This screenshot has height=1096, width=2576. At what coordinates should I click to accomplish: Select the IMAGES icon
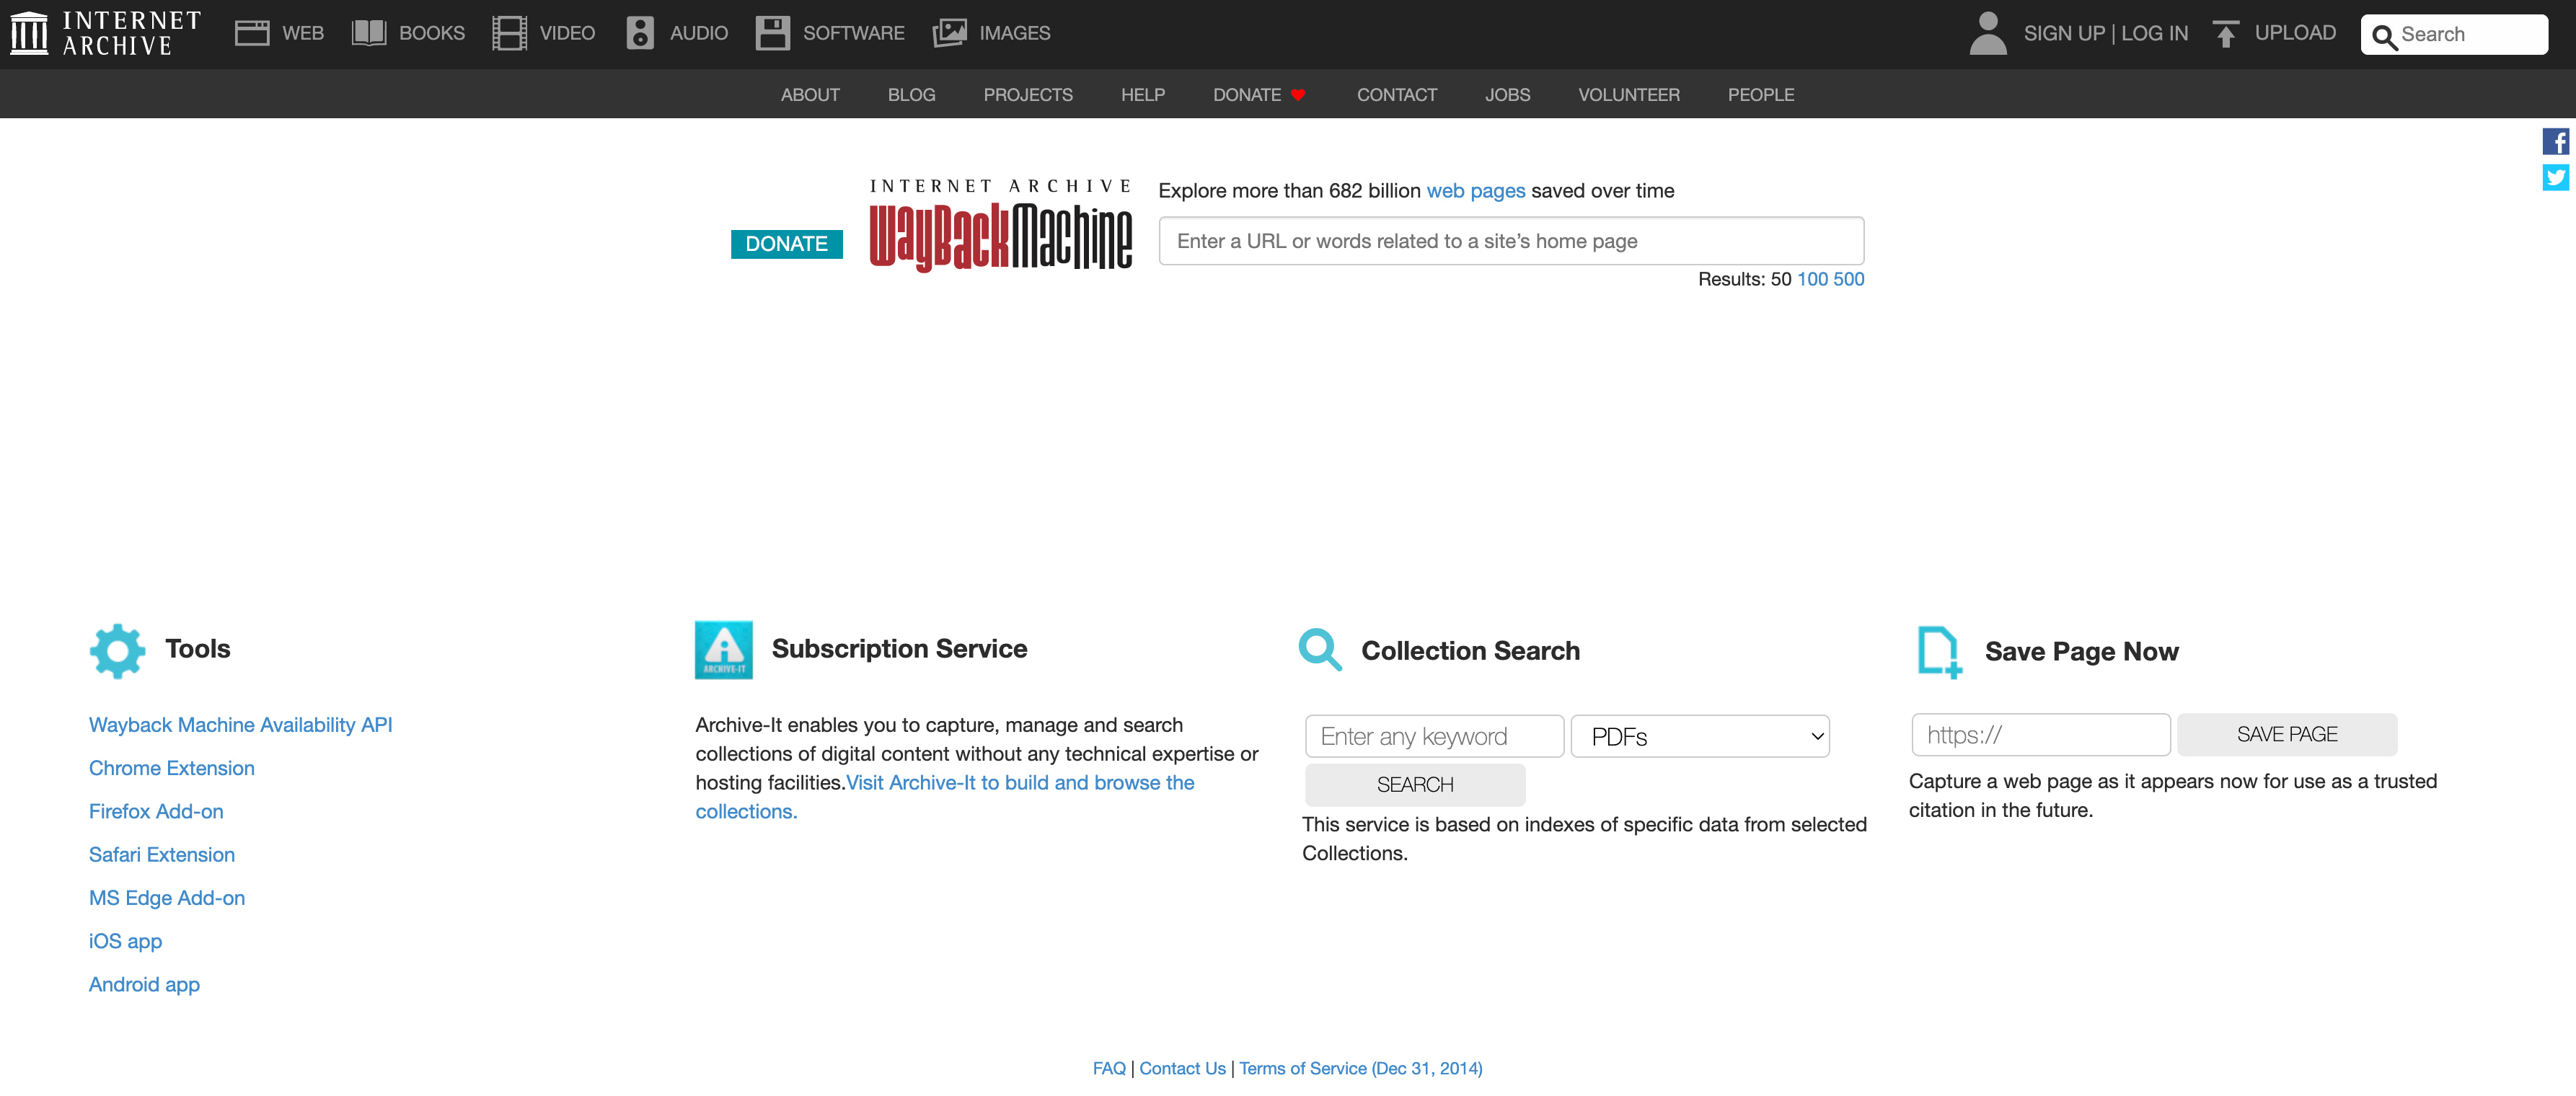949,32
